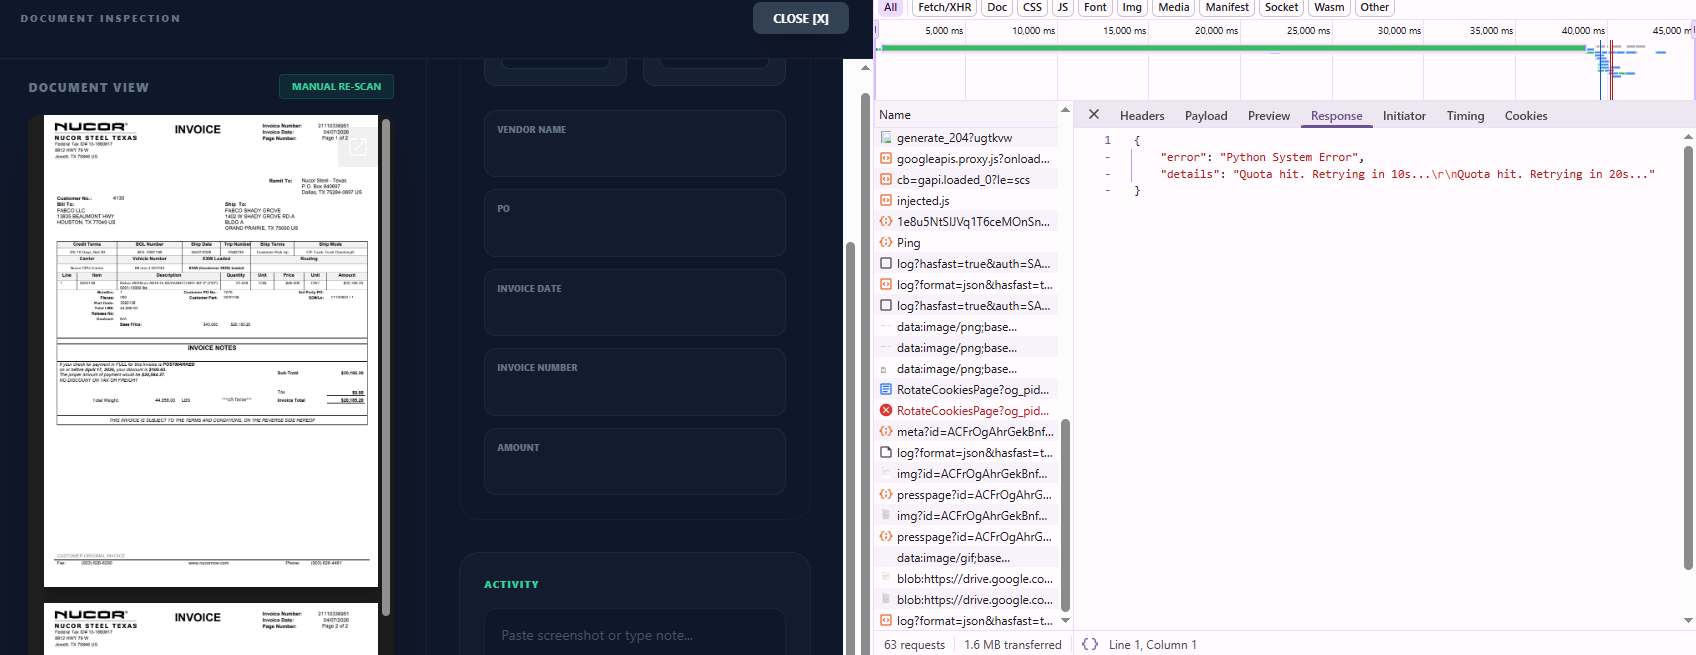
Task: Select the generate_204?ugtkvw request icon
Action: (x=886, y=138)
